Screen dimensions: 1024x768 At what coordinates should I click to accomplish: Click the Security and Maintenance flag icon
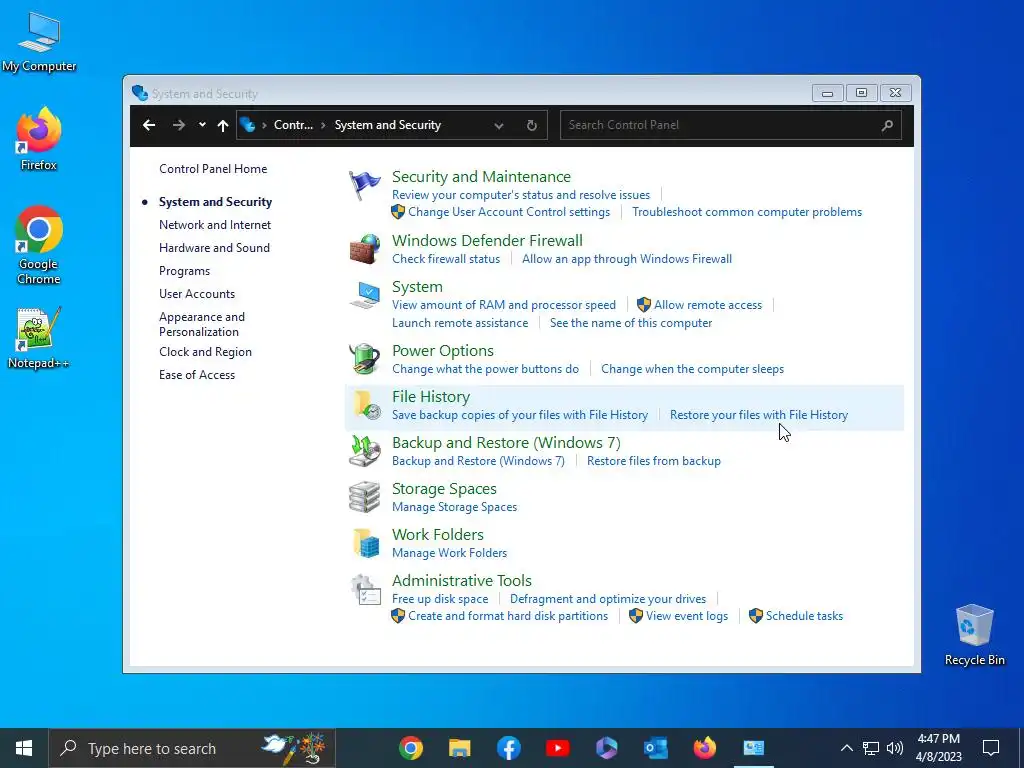[364, 185]
